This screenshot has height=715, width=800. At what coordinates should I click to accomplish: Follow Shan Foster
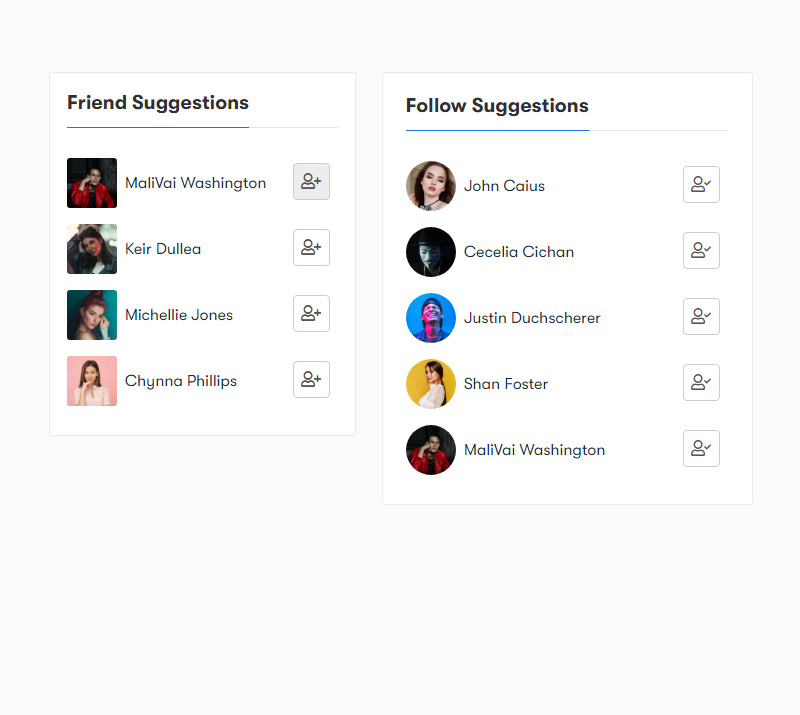[702, 382]
